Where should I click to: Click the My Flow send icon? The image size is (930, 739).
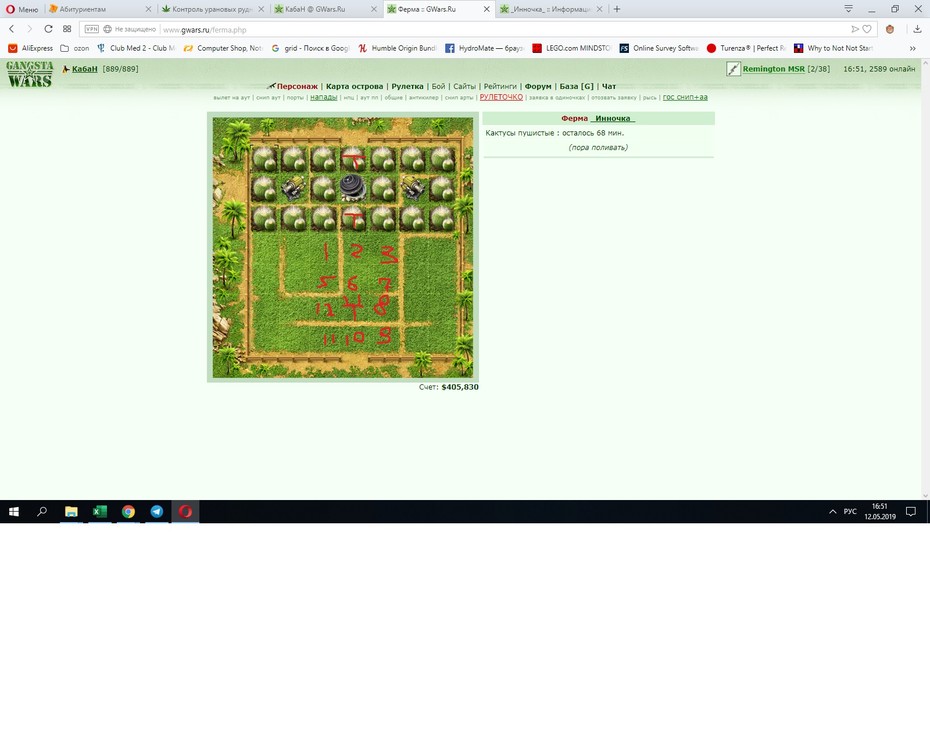click(x=855, y=29)
